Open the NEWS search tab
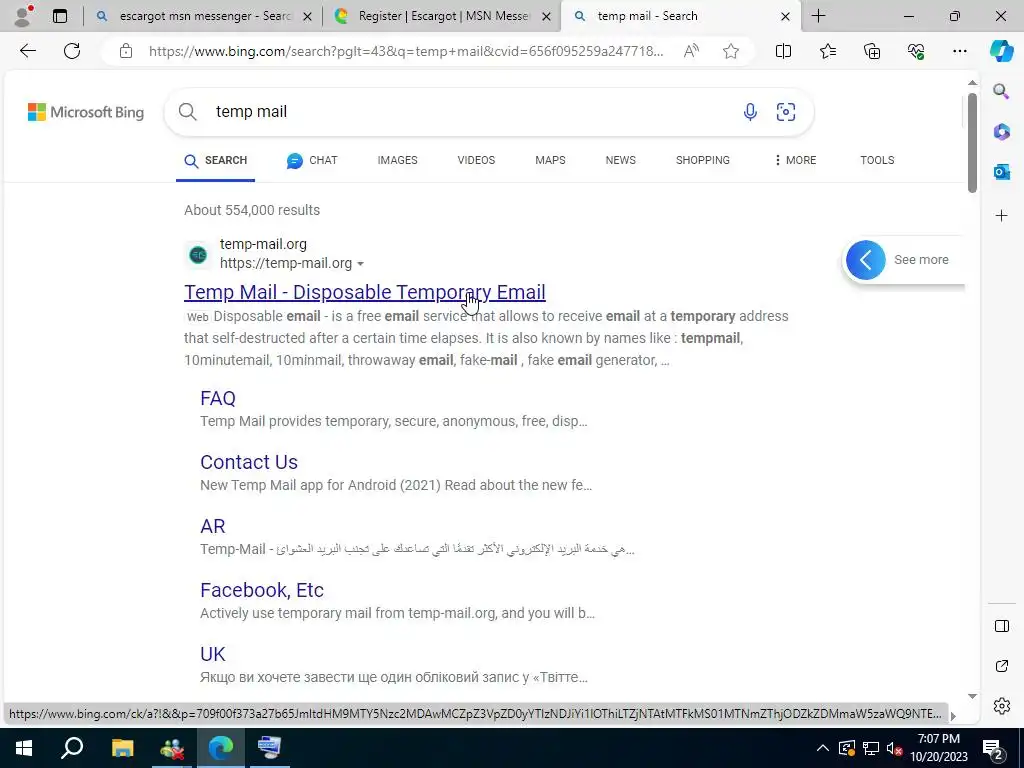The height and width of the screenshot is (768, 1024). tap(620, 160)
